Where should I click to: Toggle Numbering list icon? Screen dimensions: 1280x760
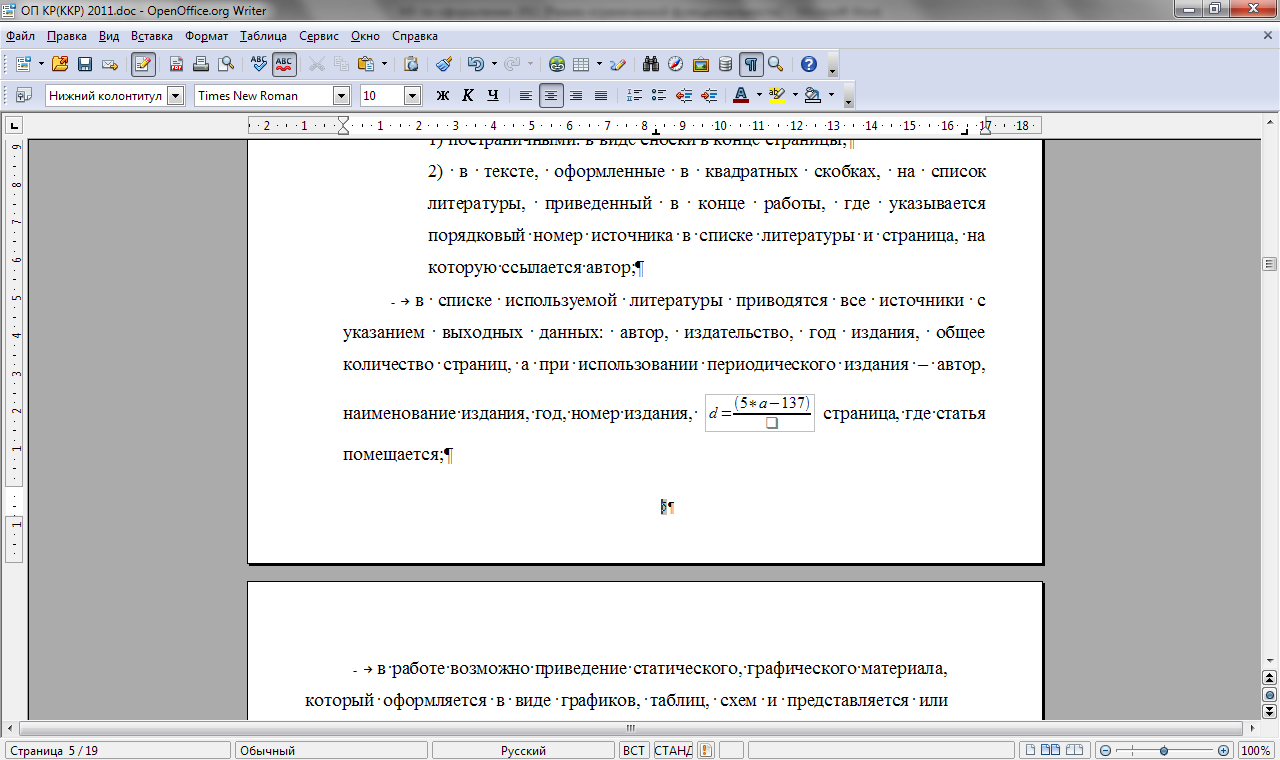(x=634, y=95)
